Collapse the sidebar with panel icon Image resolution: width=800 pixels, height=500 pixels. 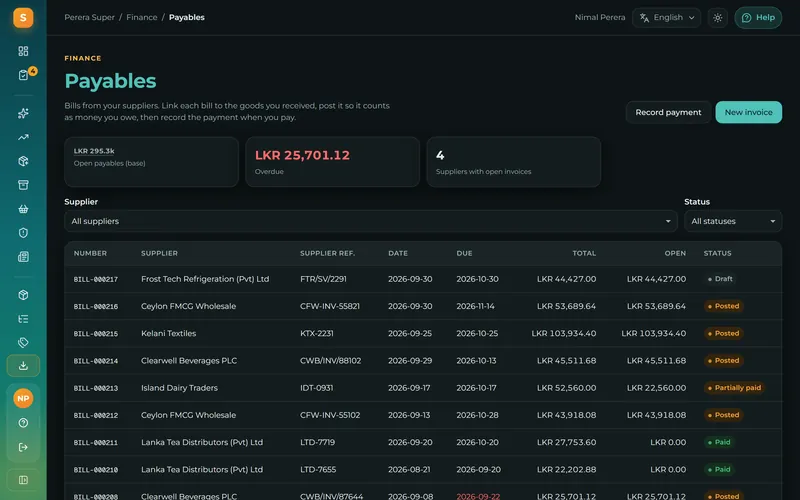pyautogui.click(x=23, y=480)
